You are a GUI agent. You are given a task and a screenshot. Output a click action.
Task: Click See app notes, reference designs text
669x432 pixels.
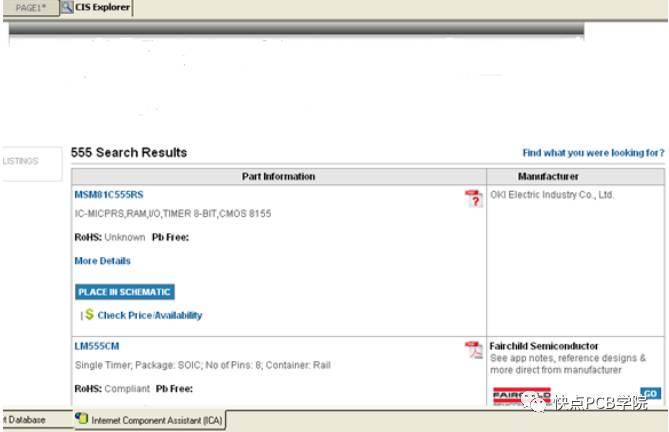pos(568,364)
